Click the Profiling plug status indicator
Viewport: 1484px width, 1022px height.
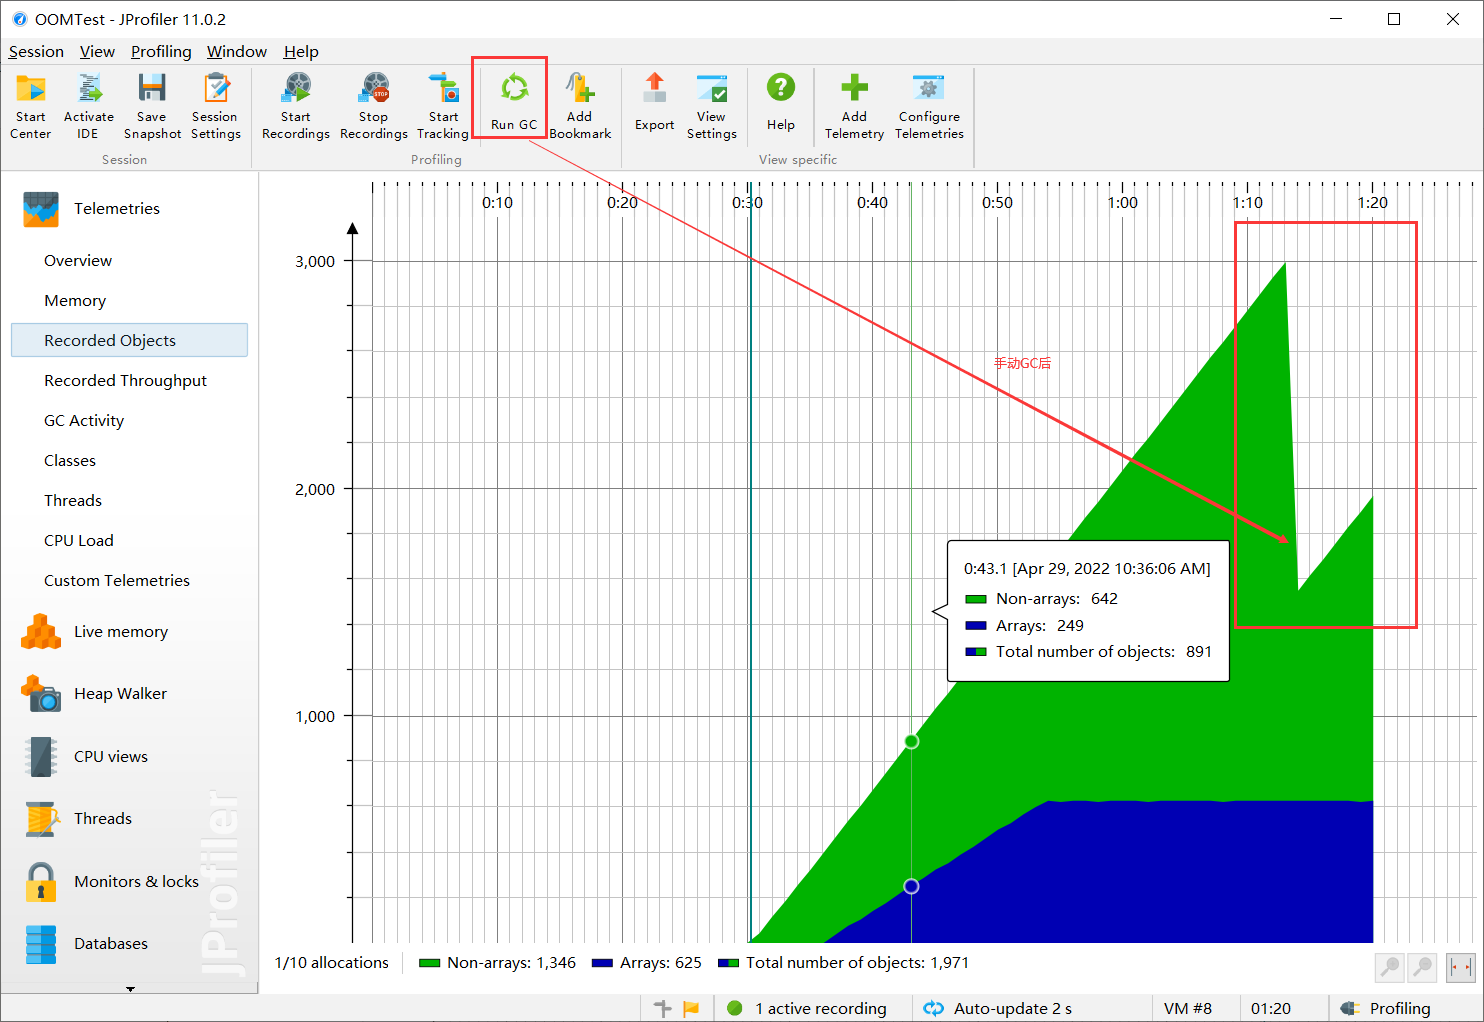click(x=1386, y=1009)
